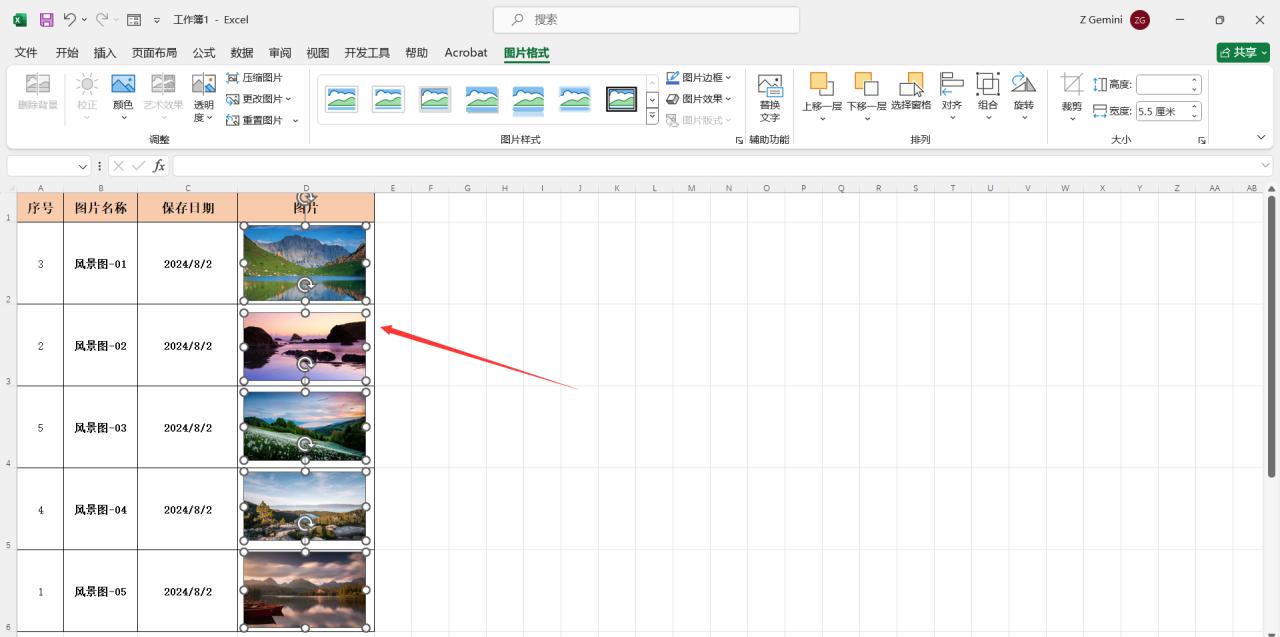The width and height of the screenshot is (1280, 637).
Task: Switch to 审阅 Review tab
Action: click(280, 53)
